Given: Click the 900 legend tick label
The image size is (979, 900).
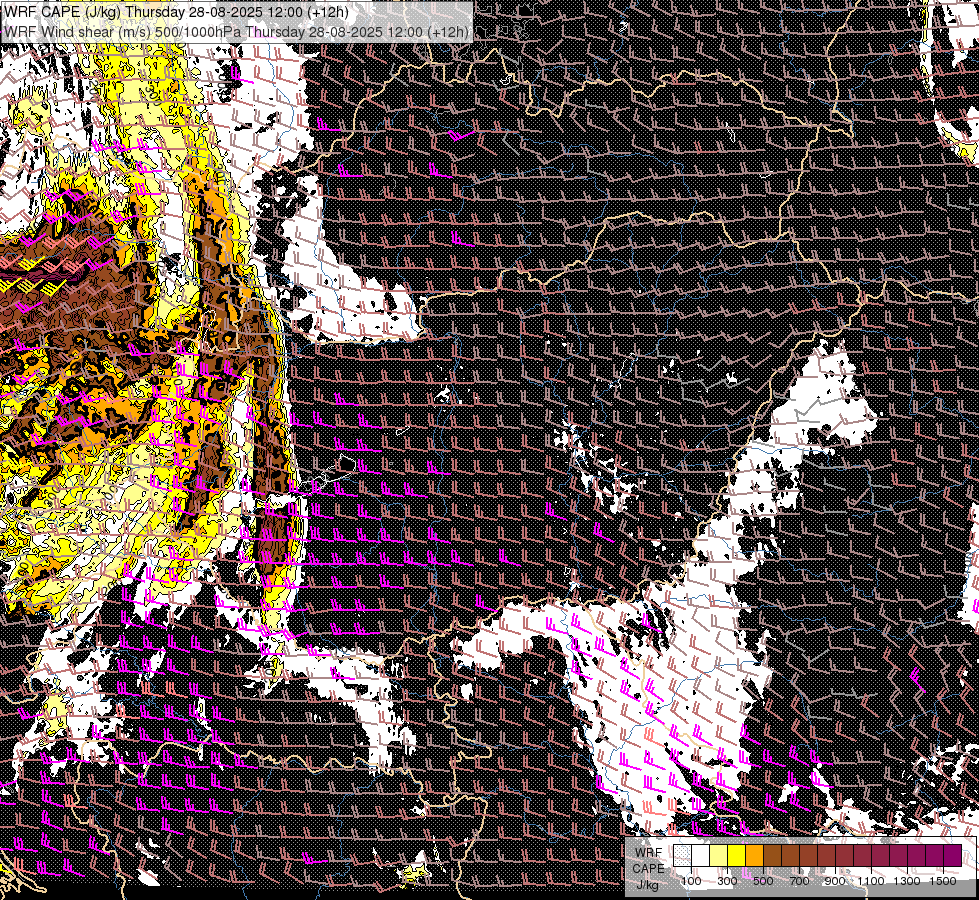Looking at the screenshot, I should click(x=835, y=881).
